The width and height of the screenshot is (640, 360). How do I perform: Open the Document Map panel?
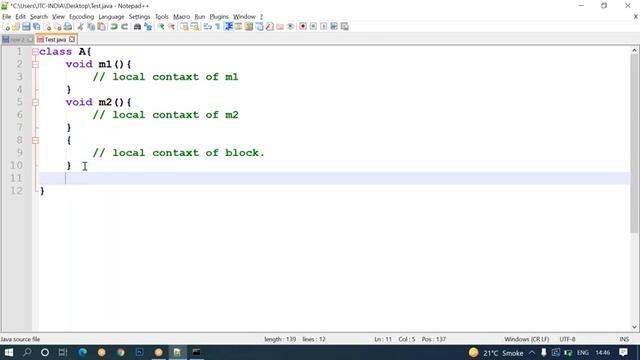tap(249, 27)
